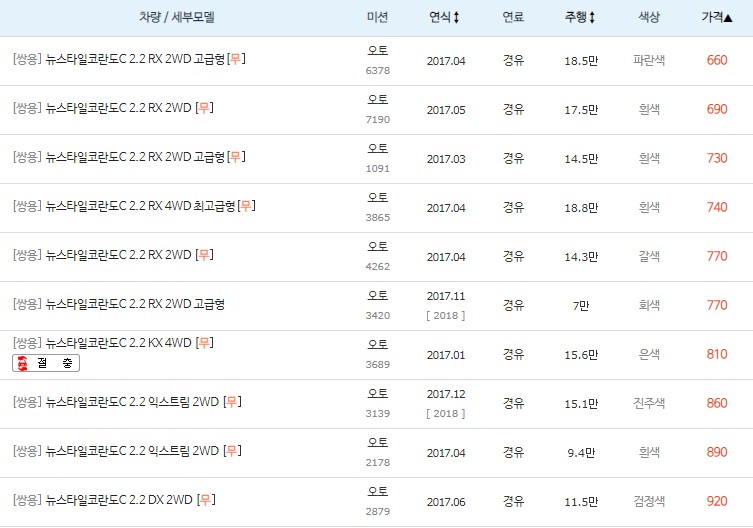Click the 2017.01 year value
The image size is (753, 528).
pos(446,355)
